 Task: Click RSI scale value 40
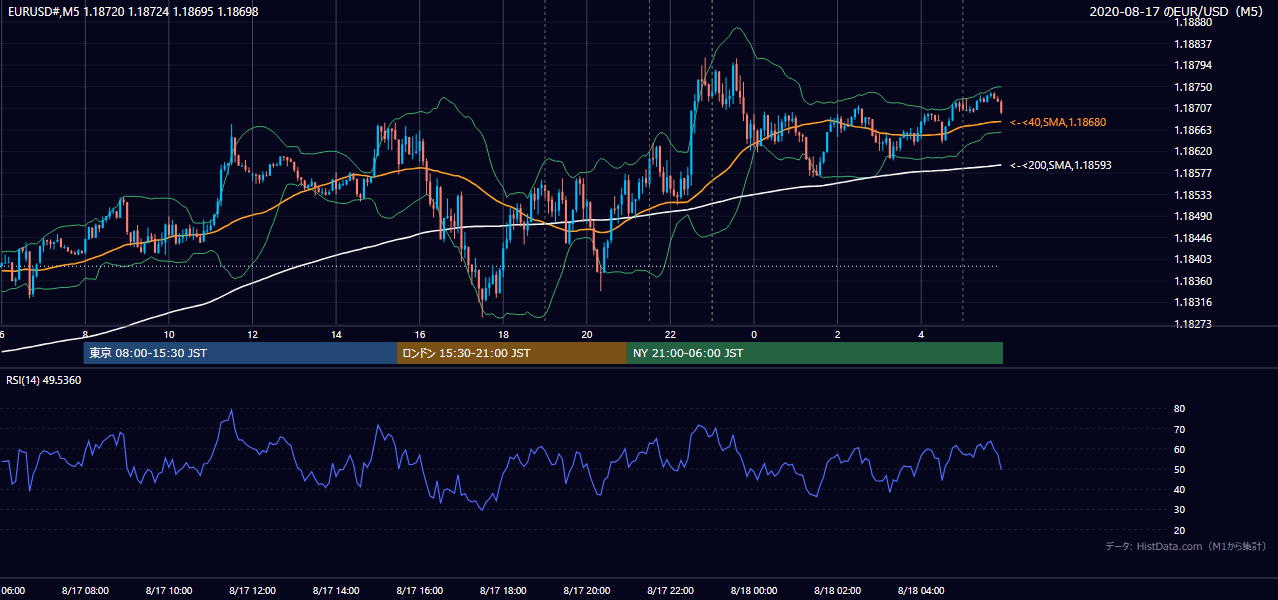[x=1180, y=489]
